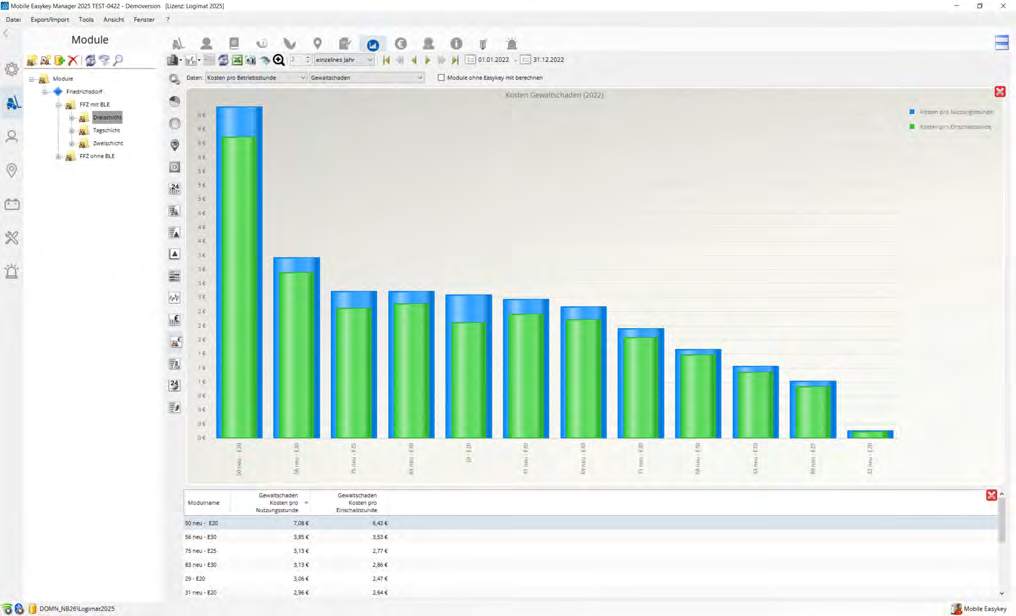
Task: Select the blue legend color swatch
Action: click(912, 112)
